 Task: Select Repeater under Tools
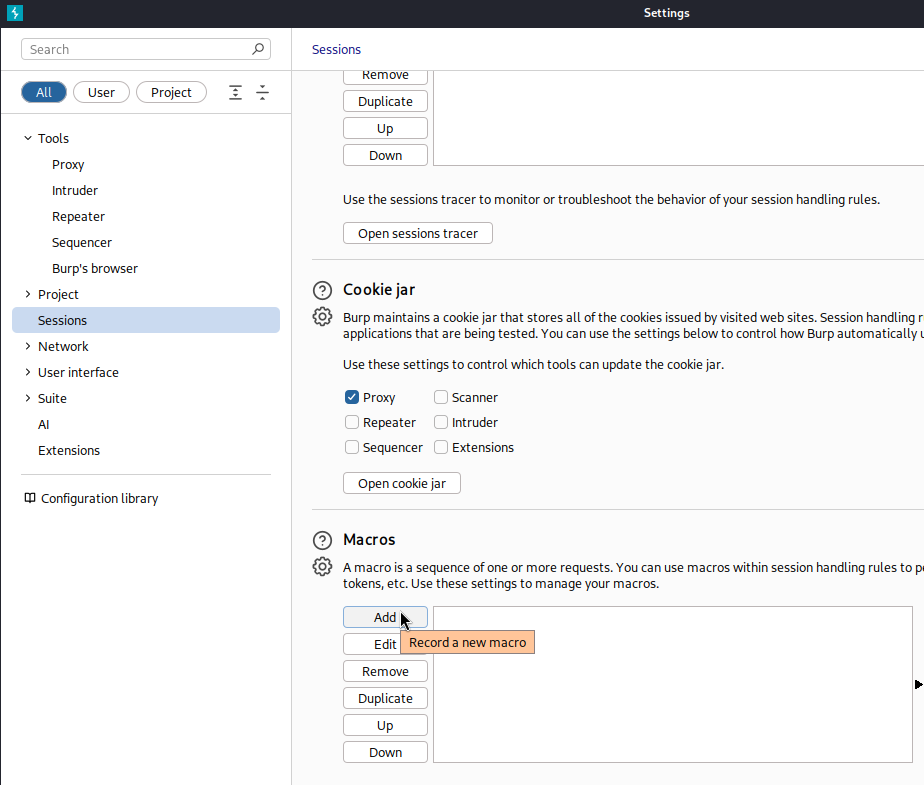point(78,216)
